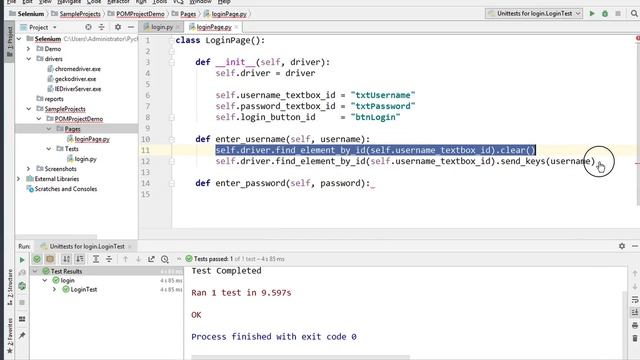Collapse the POMProjectDemo folder
This screenshot has width=640, height=360.
[39, 119]
